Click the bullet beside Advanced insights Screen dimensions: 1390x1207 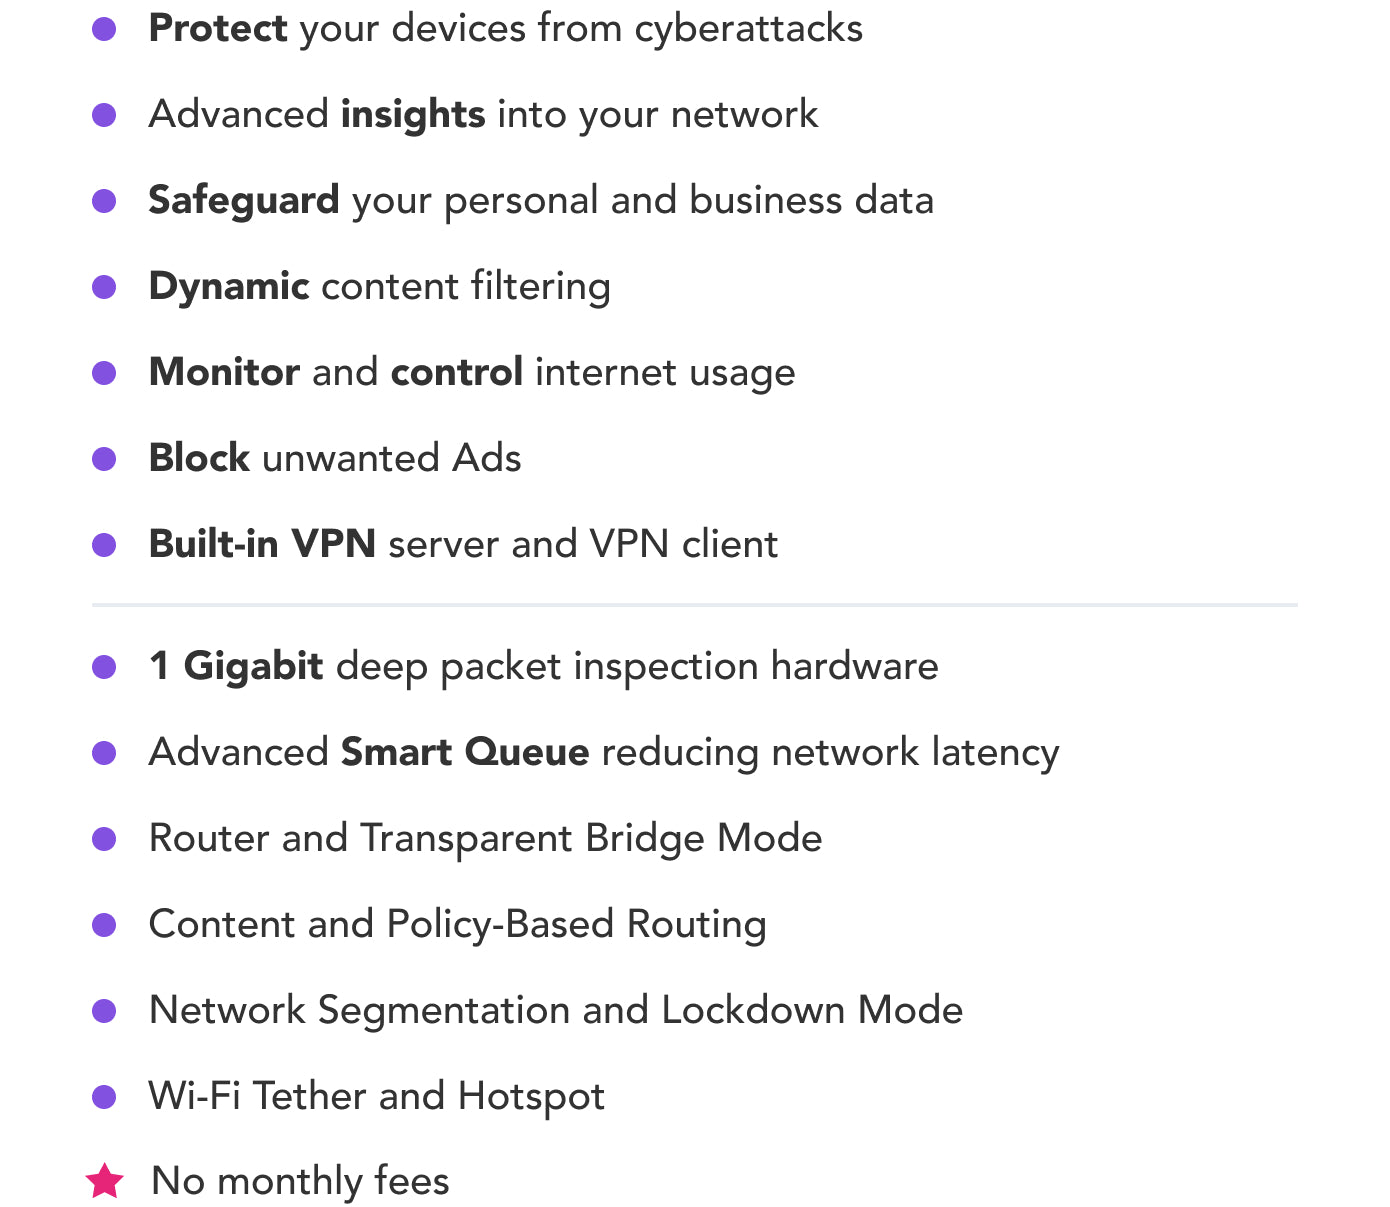tap(104, 115)
